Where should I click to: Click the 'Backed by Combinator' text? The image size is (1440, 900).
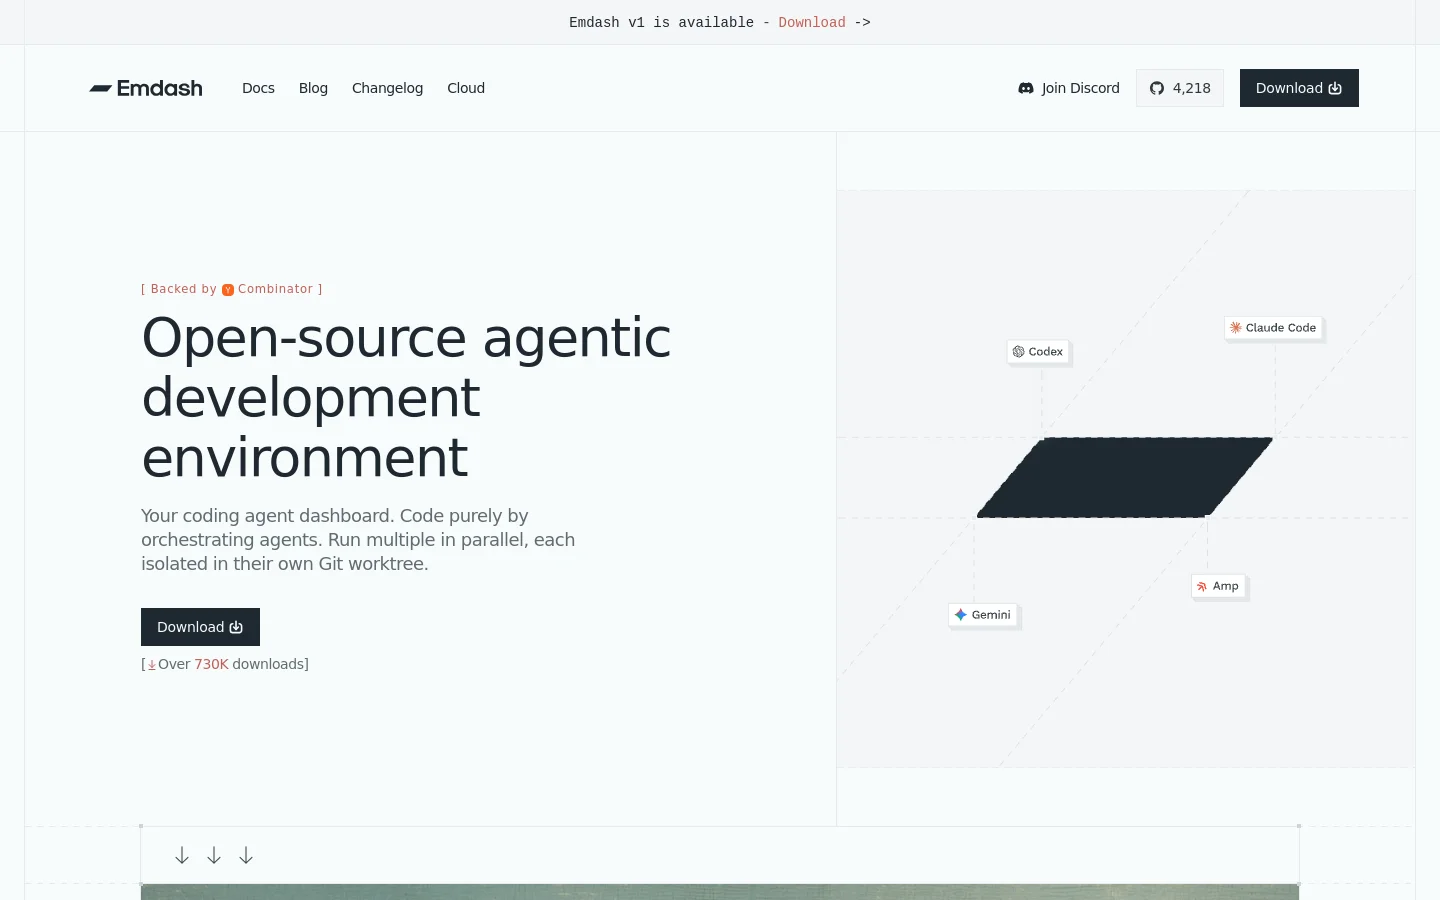(x=232, y=289)
